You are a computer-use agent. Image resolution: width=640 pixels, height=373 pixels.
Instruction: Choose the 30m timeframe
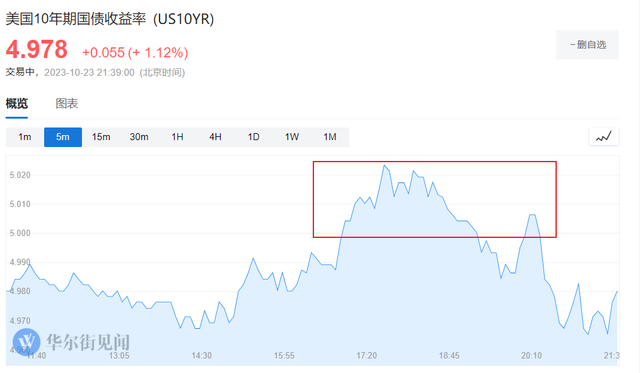(x=139, y=137)
